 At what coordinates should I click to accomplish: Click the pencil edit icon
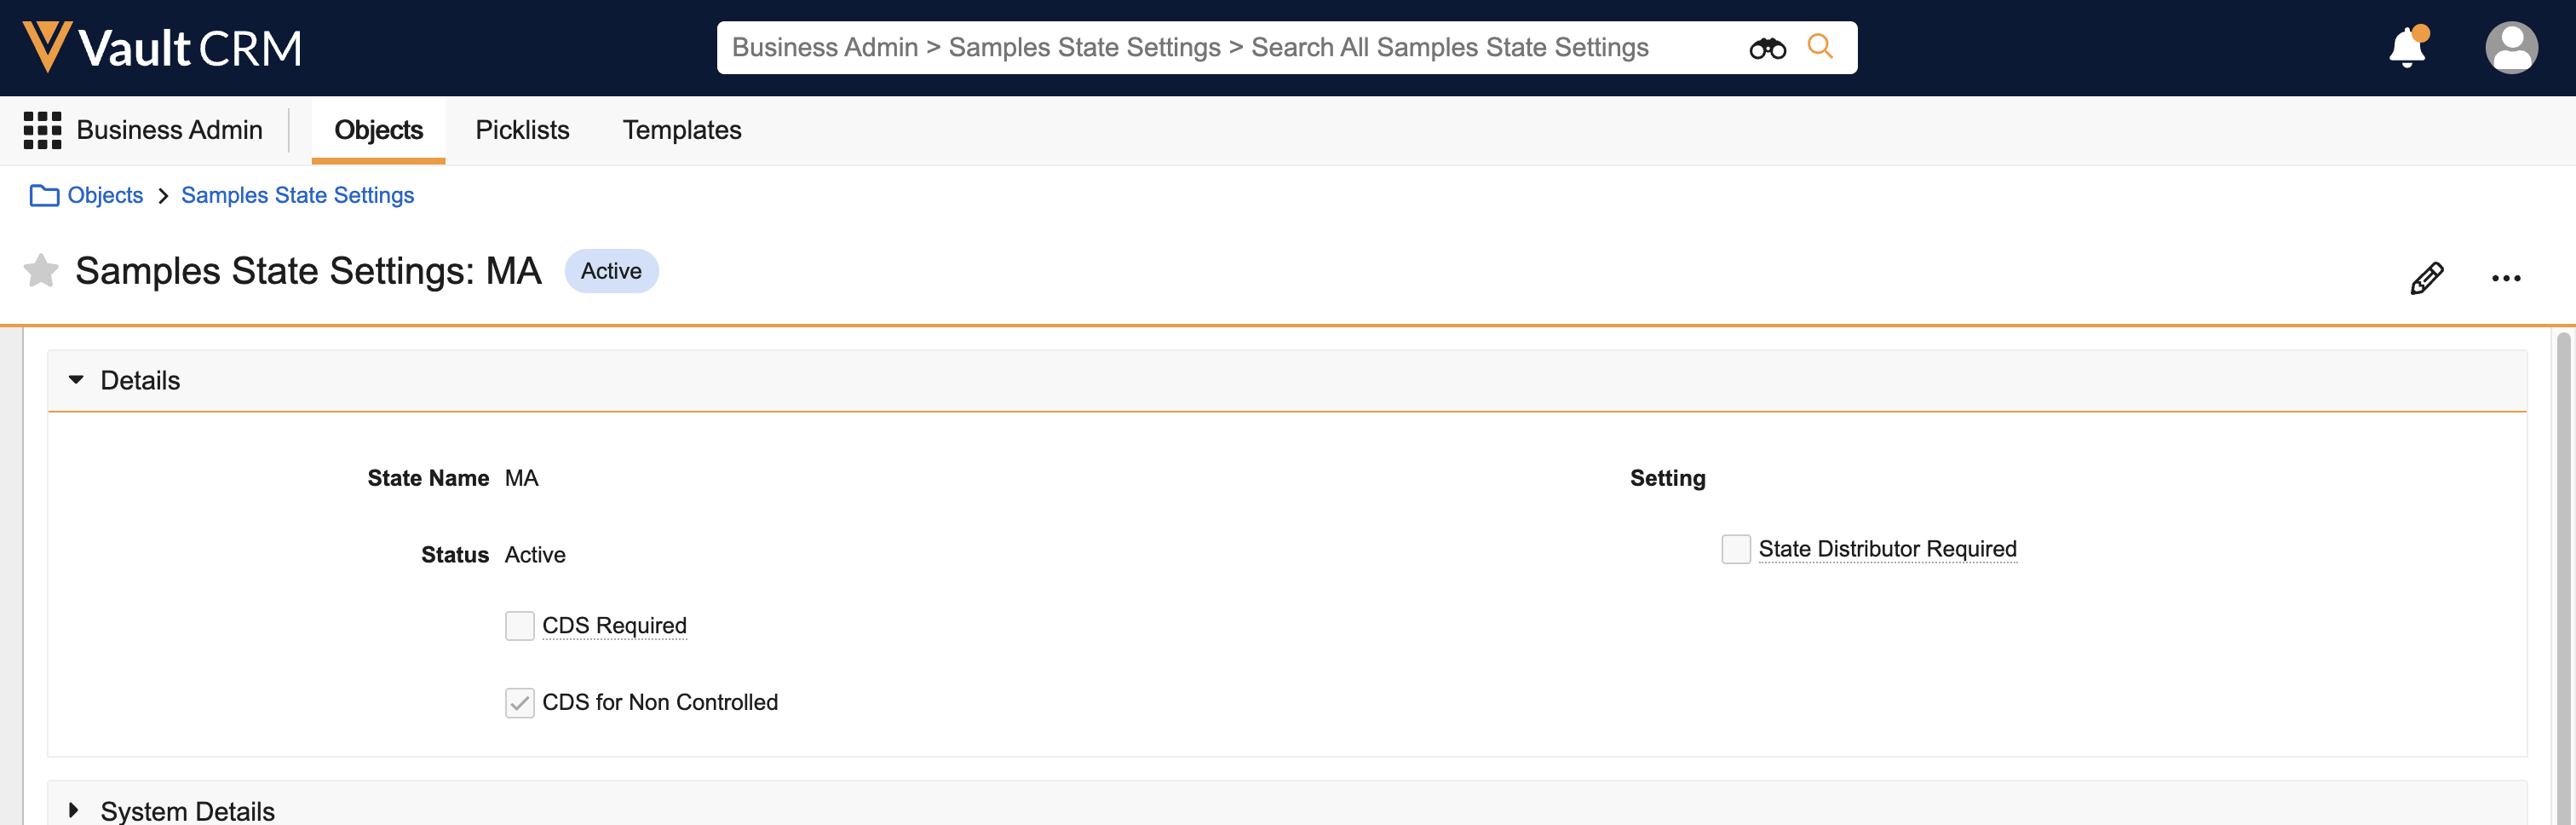pyautogui.click(x=2426, y=278)
